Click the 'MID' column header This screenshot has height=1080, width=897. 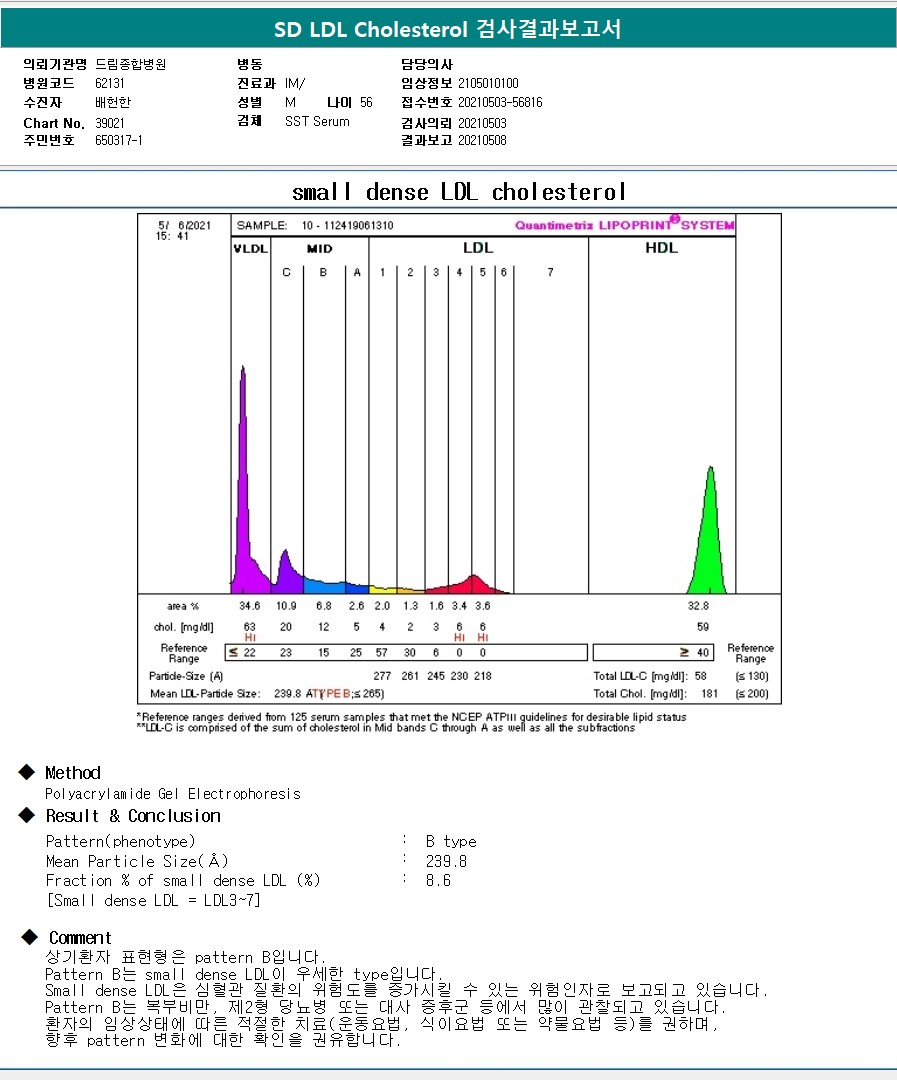coord(319,249)
